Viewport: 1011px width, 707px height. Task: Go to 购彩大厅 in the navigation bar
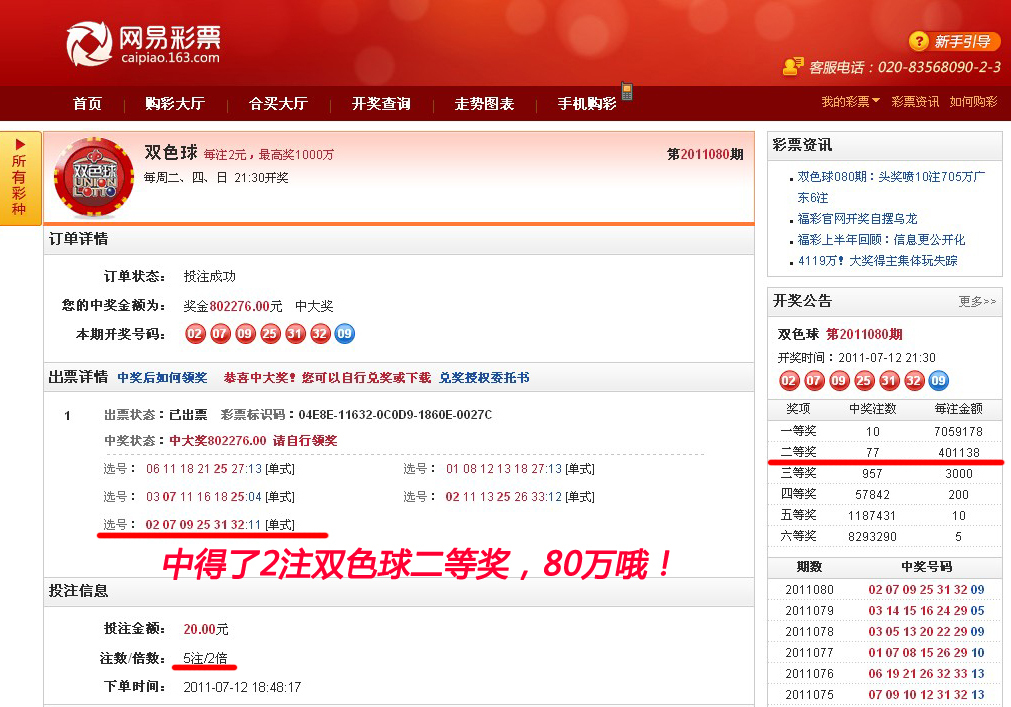coord(174,104)
